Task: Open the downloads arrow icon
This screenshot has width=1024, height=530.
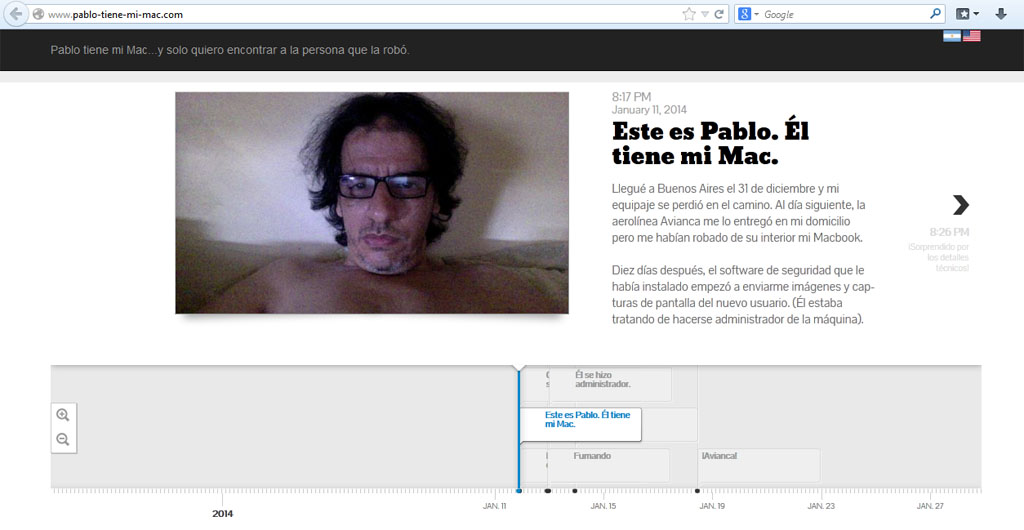Action: click(x=1001, y=15)
